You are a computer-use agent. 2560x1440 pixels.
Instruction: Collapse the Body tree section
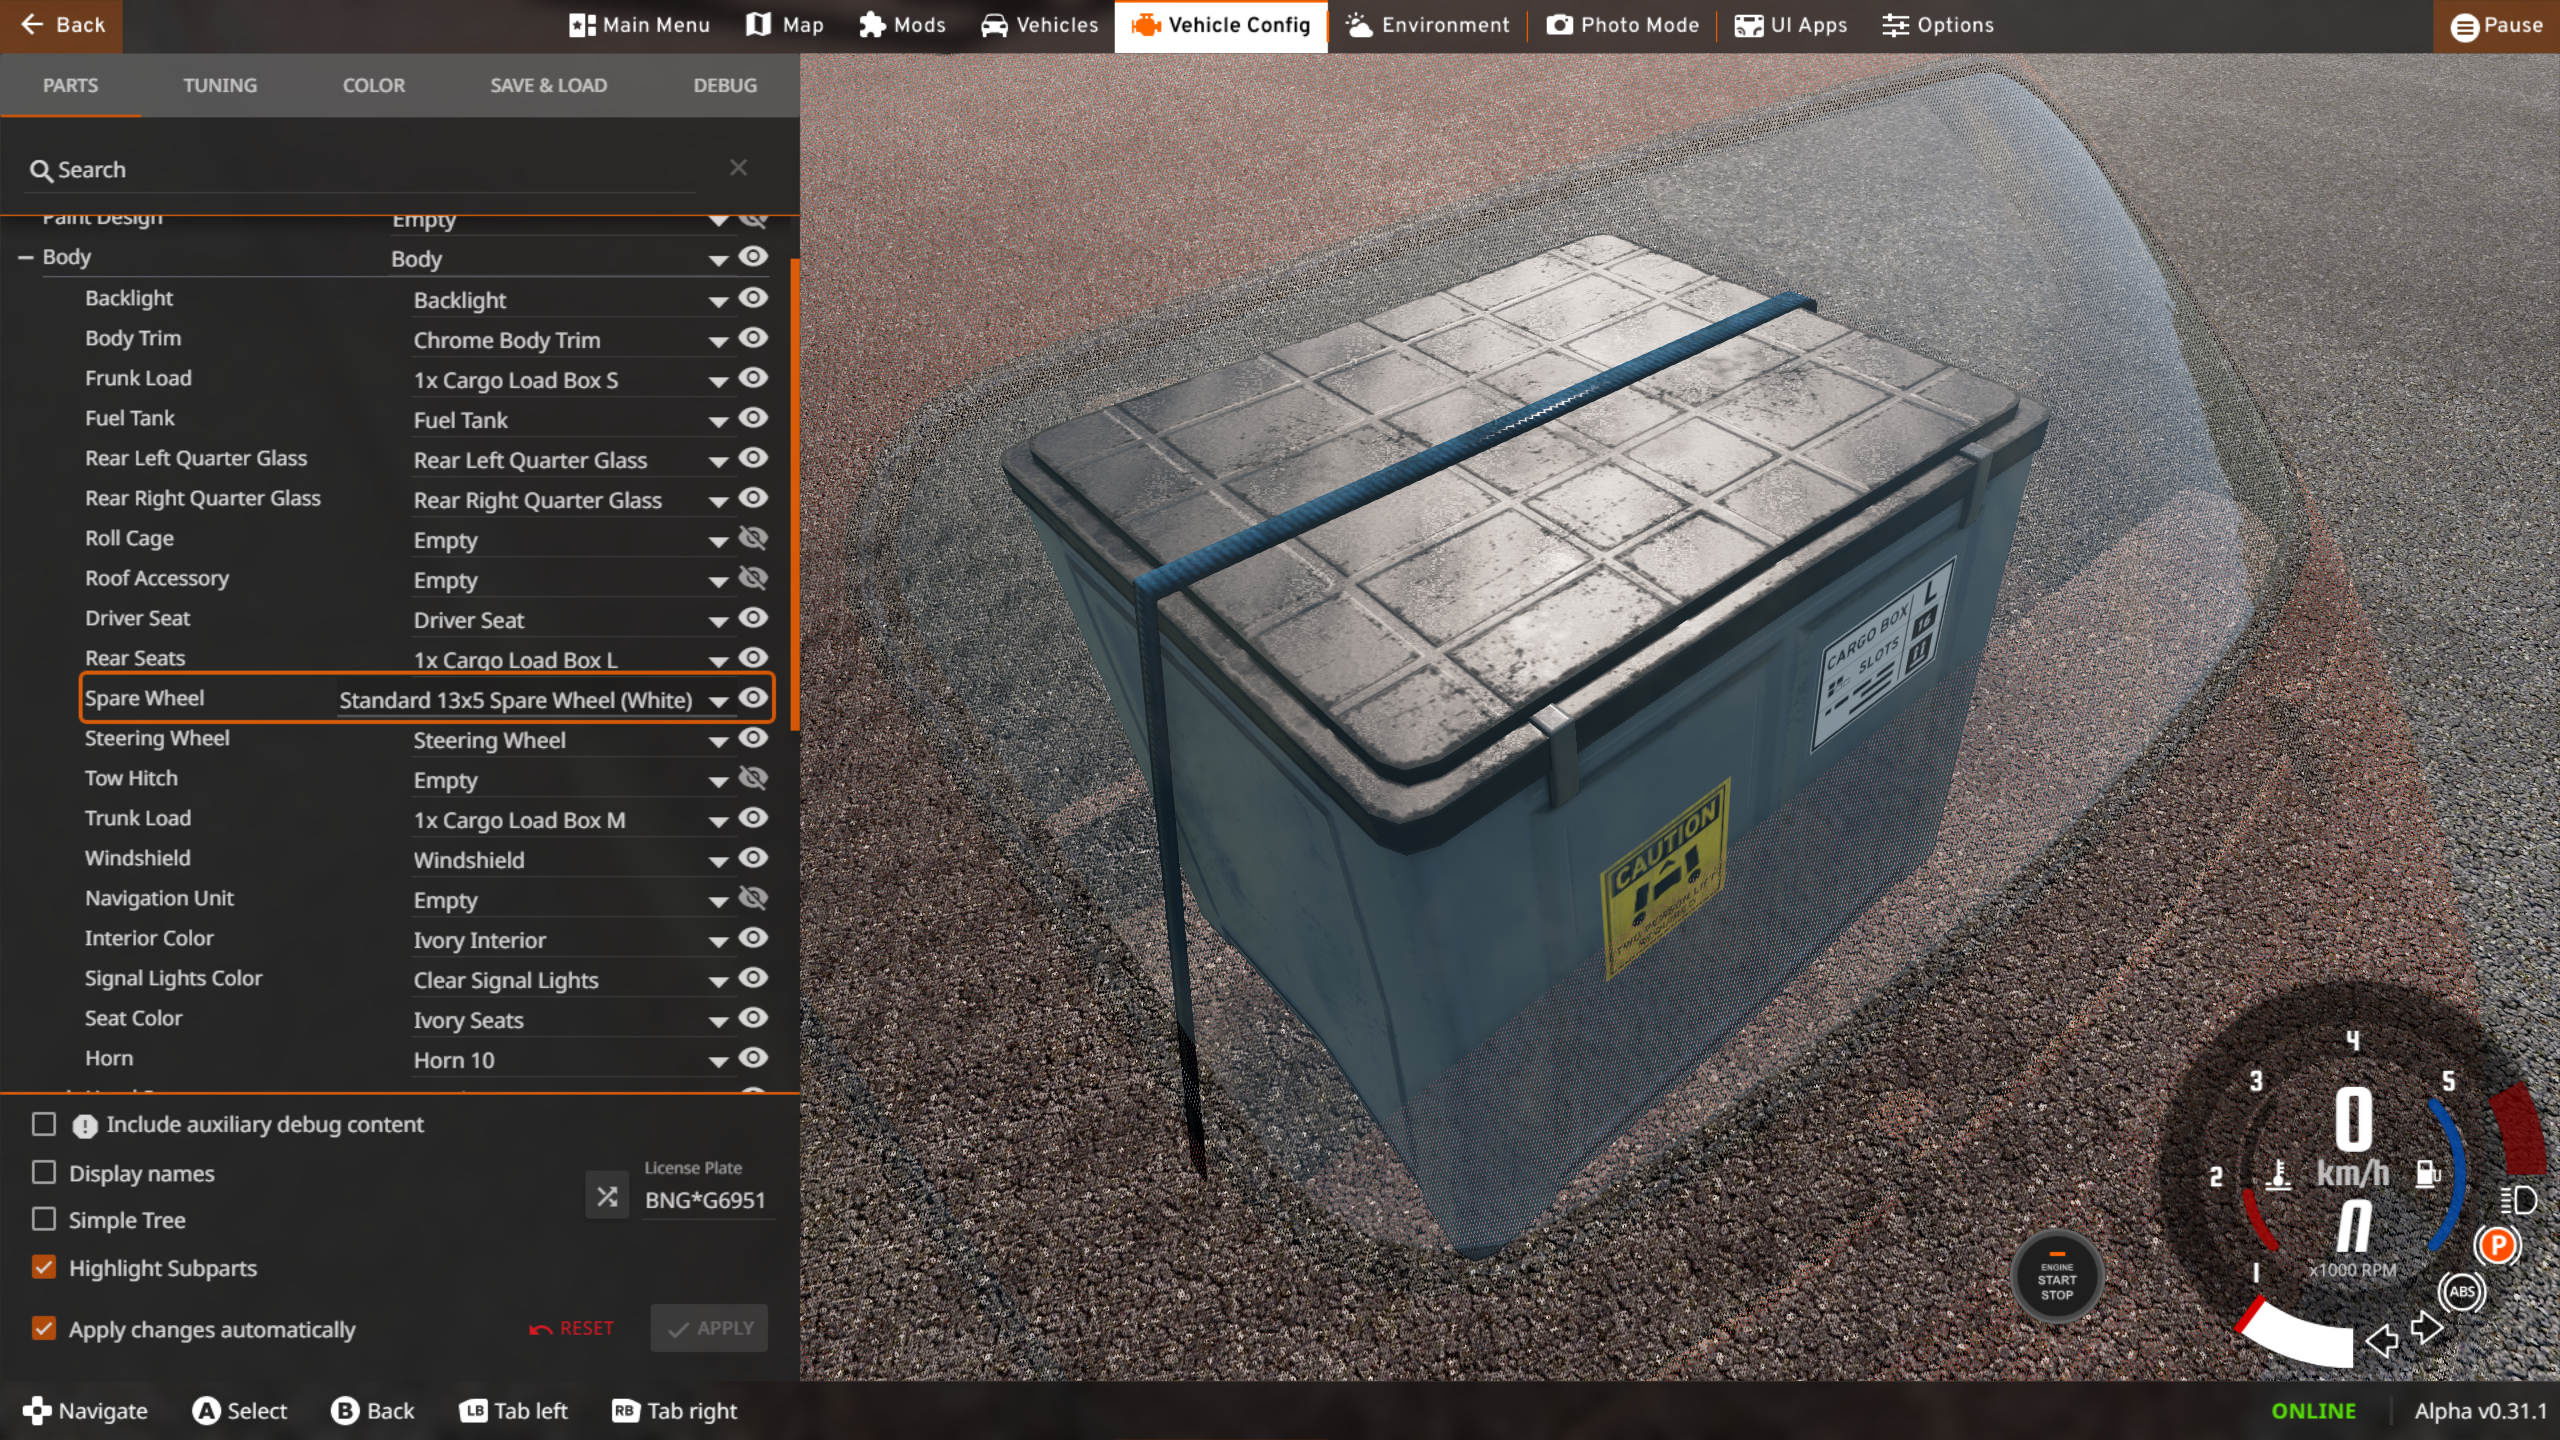(26, 257)
